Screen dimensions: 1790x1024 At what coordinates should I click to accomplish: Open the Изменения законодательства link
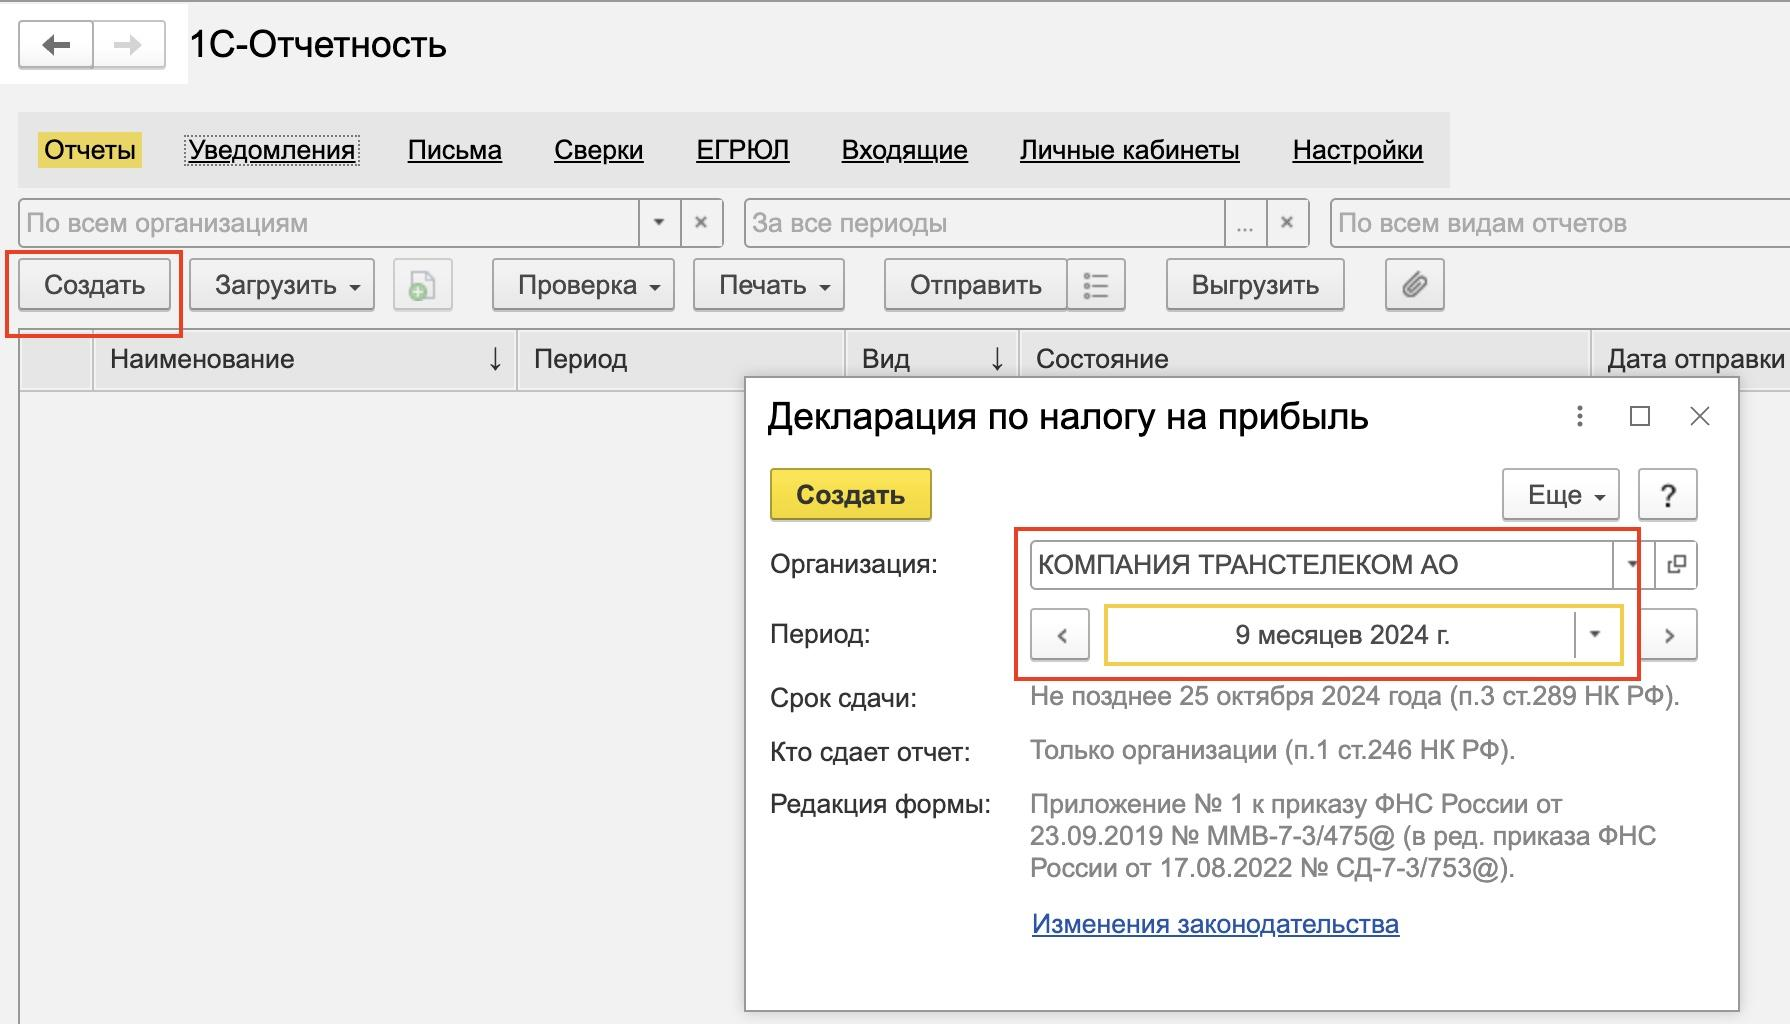click(x=1215, y=924)
